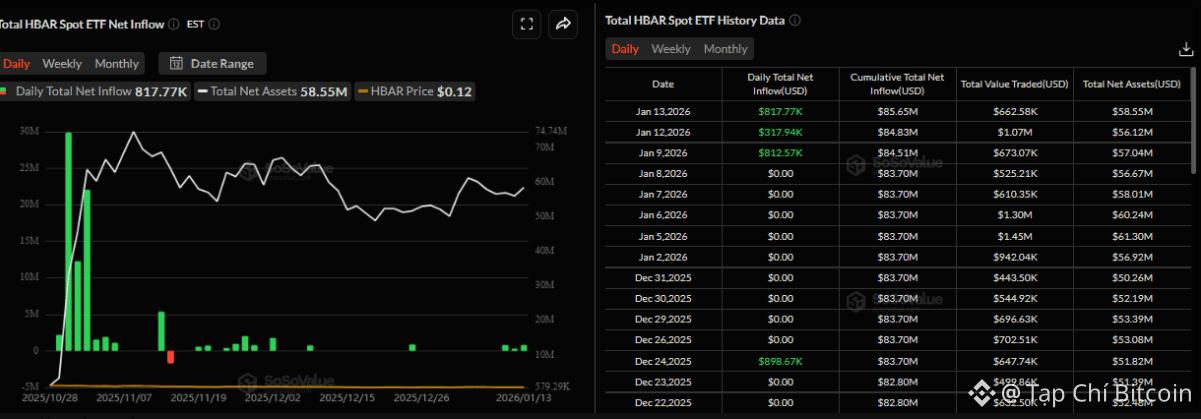Open the chart in fullscreen mode

[x=527, y=24]
